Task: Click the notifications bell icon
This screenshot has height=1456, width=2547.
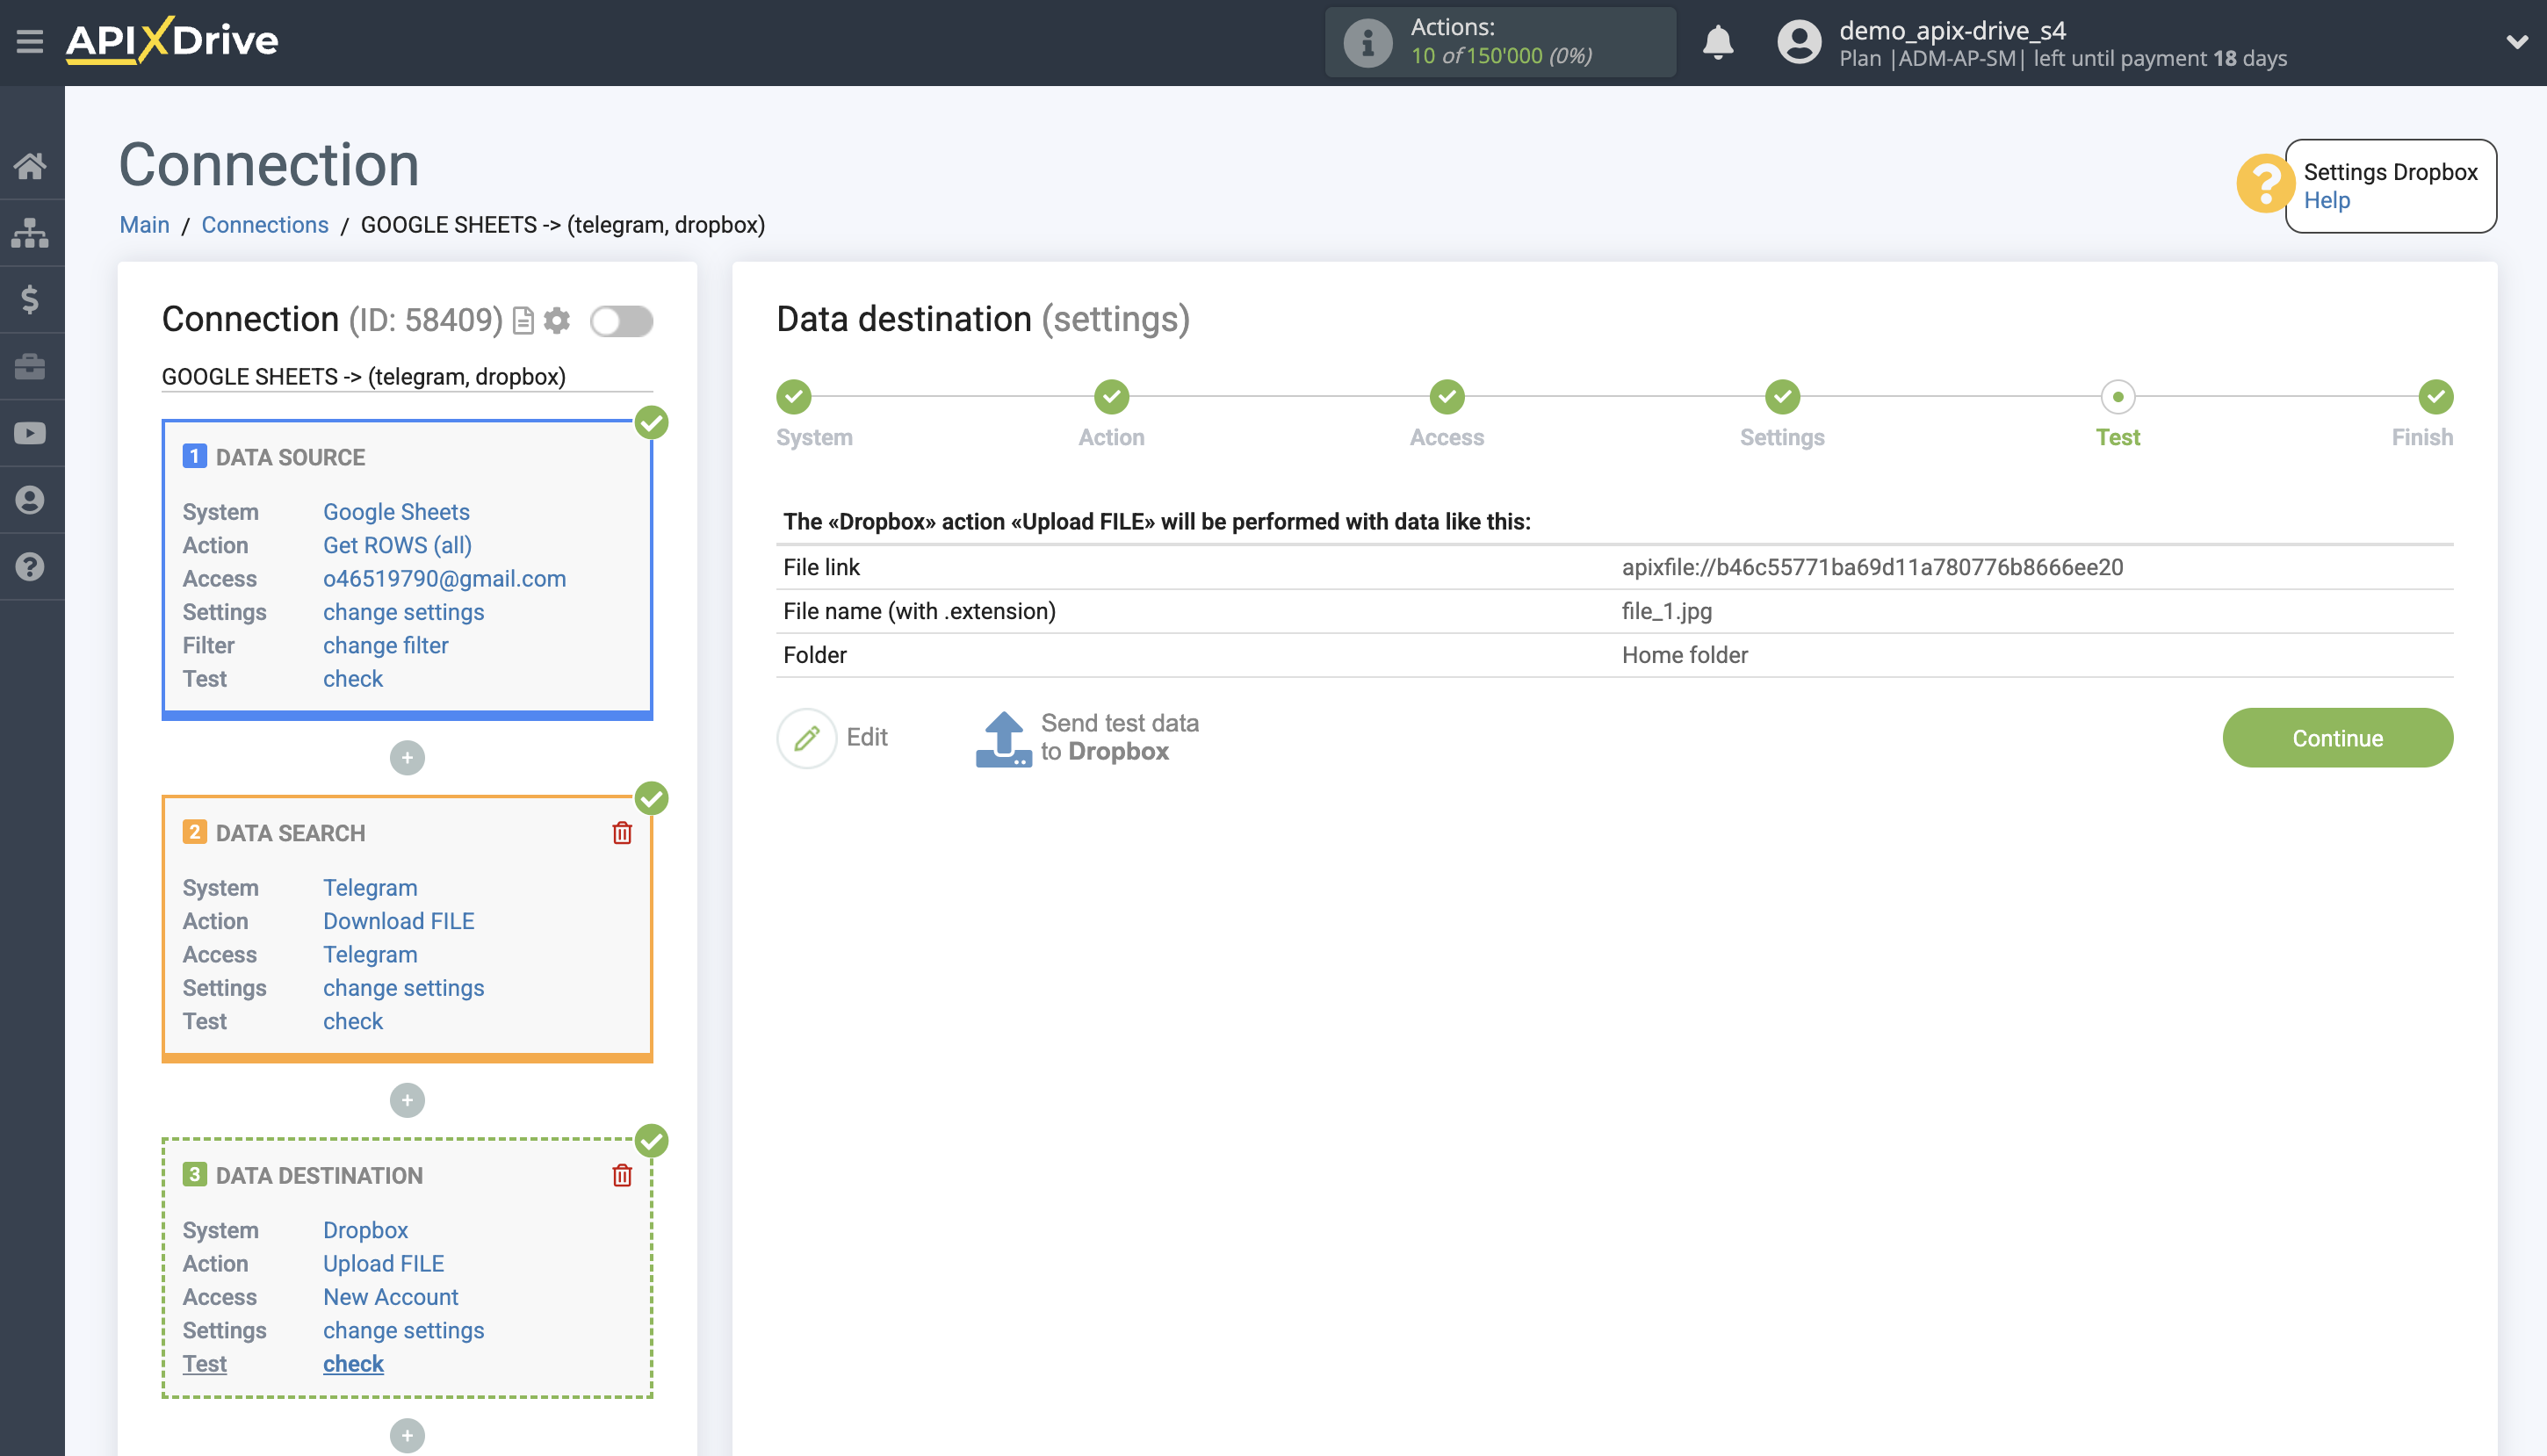Action: 1717,43
